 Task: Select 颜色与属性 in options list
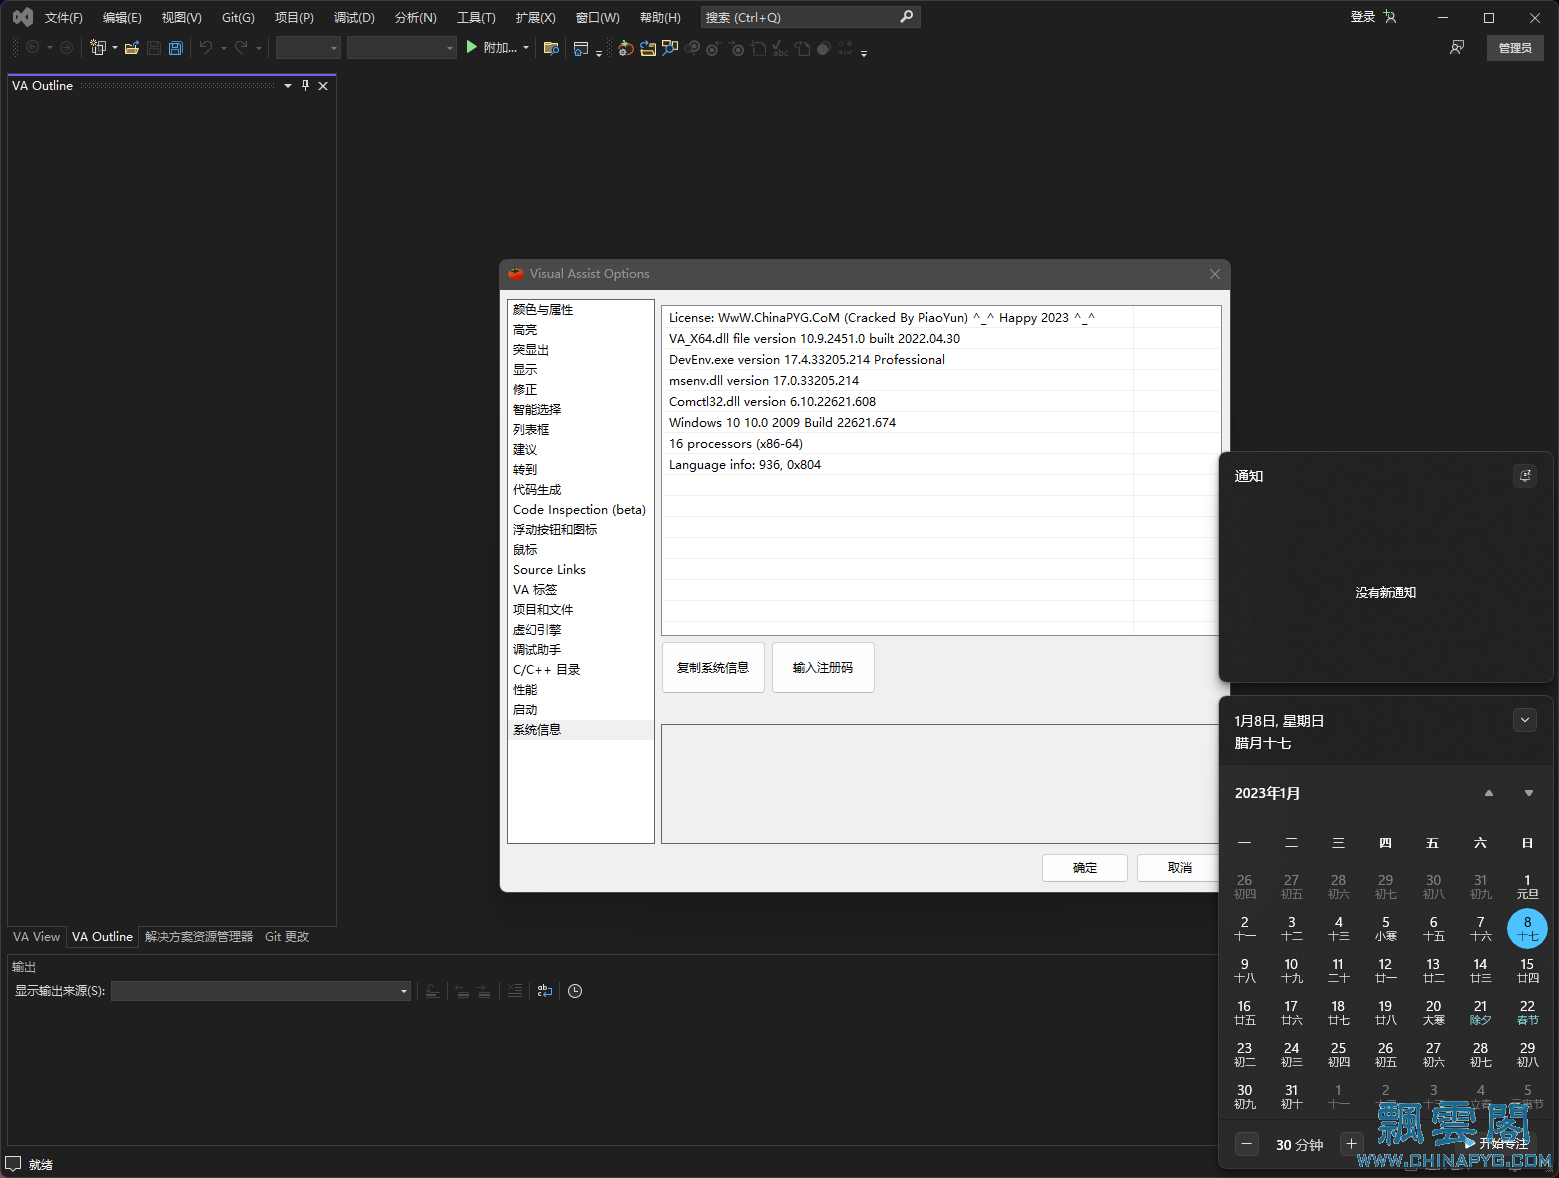(580, 310)
